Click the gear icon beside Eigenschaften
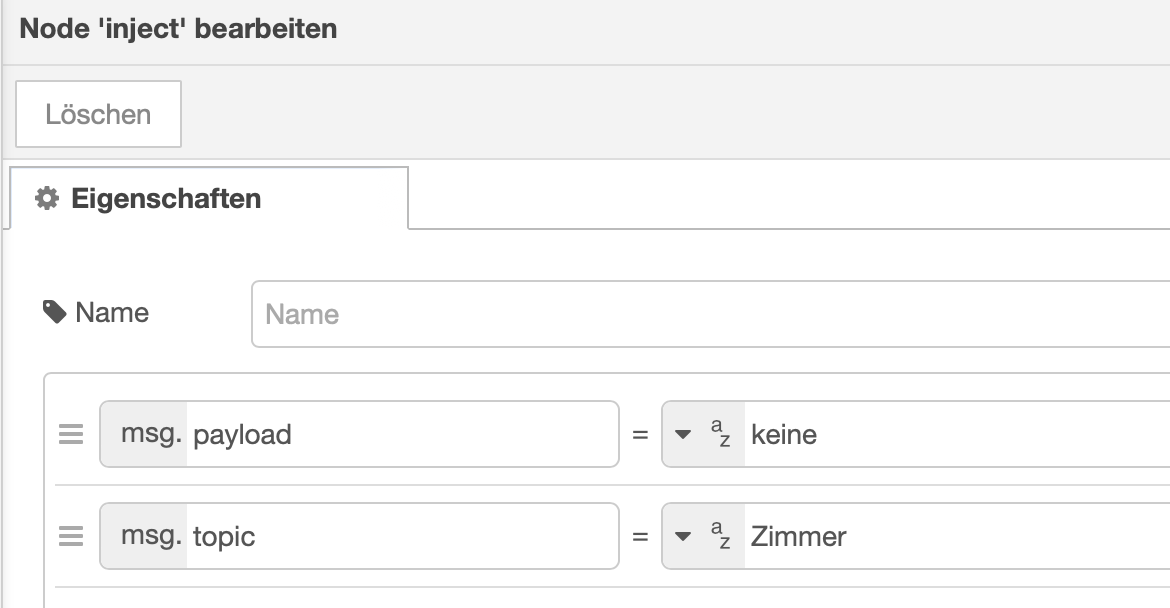1170x608 pixels. click(46, 199)
